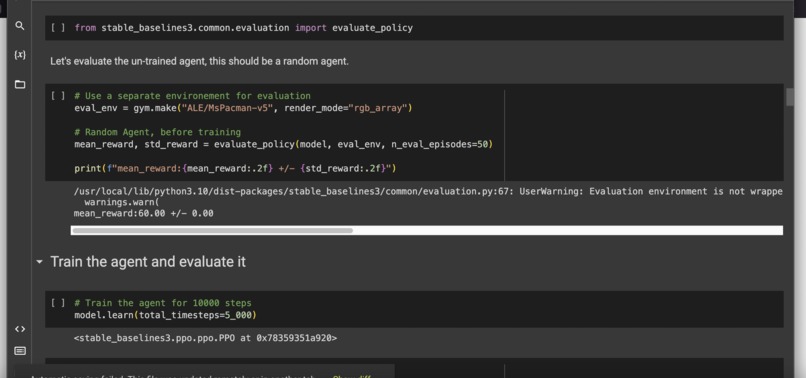Click the notebook vertical scrollbar thumb
This screenshot has height=378, width=806.
pos(790,97)
